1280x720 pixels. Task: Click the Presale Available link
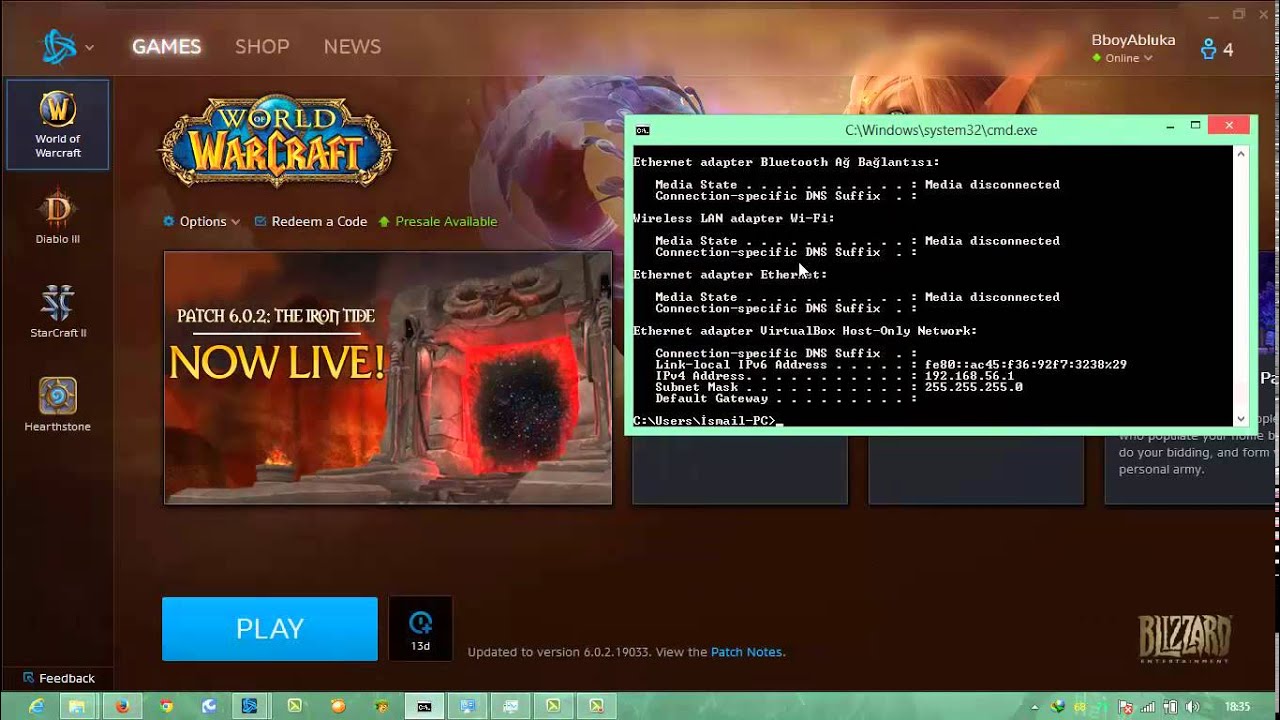[437, 221]
